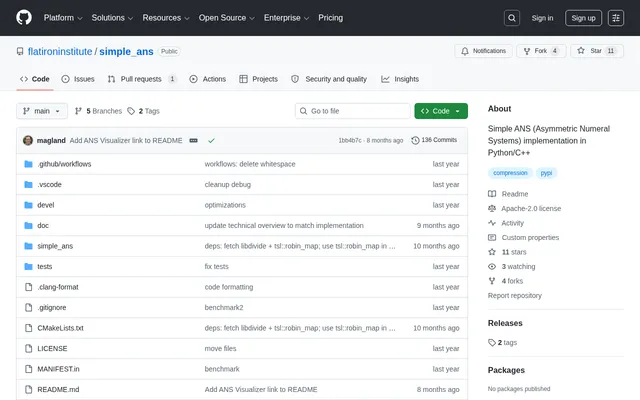Open the search magnifier icon button

511,18
